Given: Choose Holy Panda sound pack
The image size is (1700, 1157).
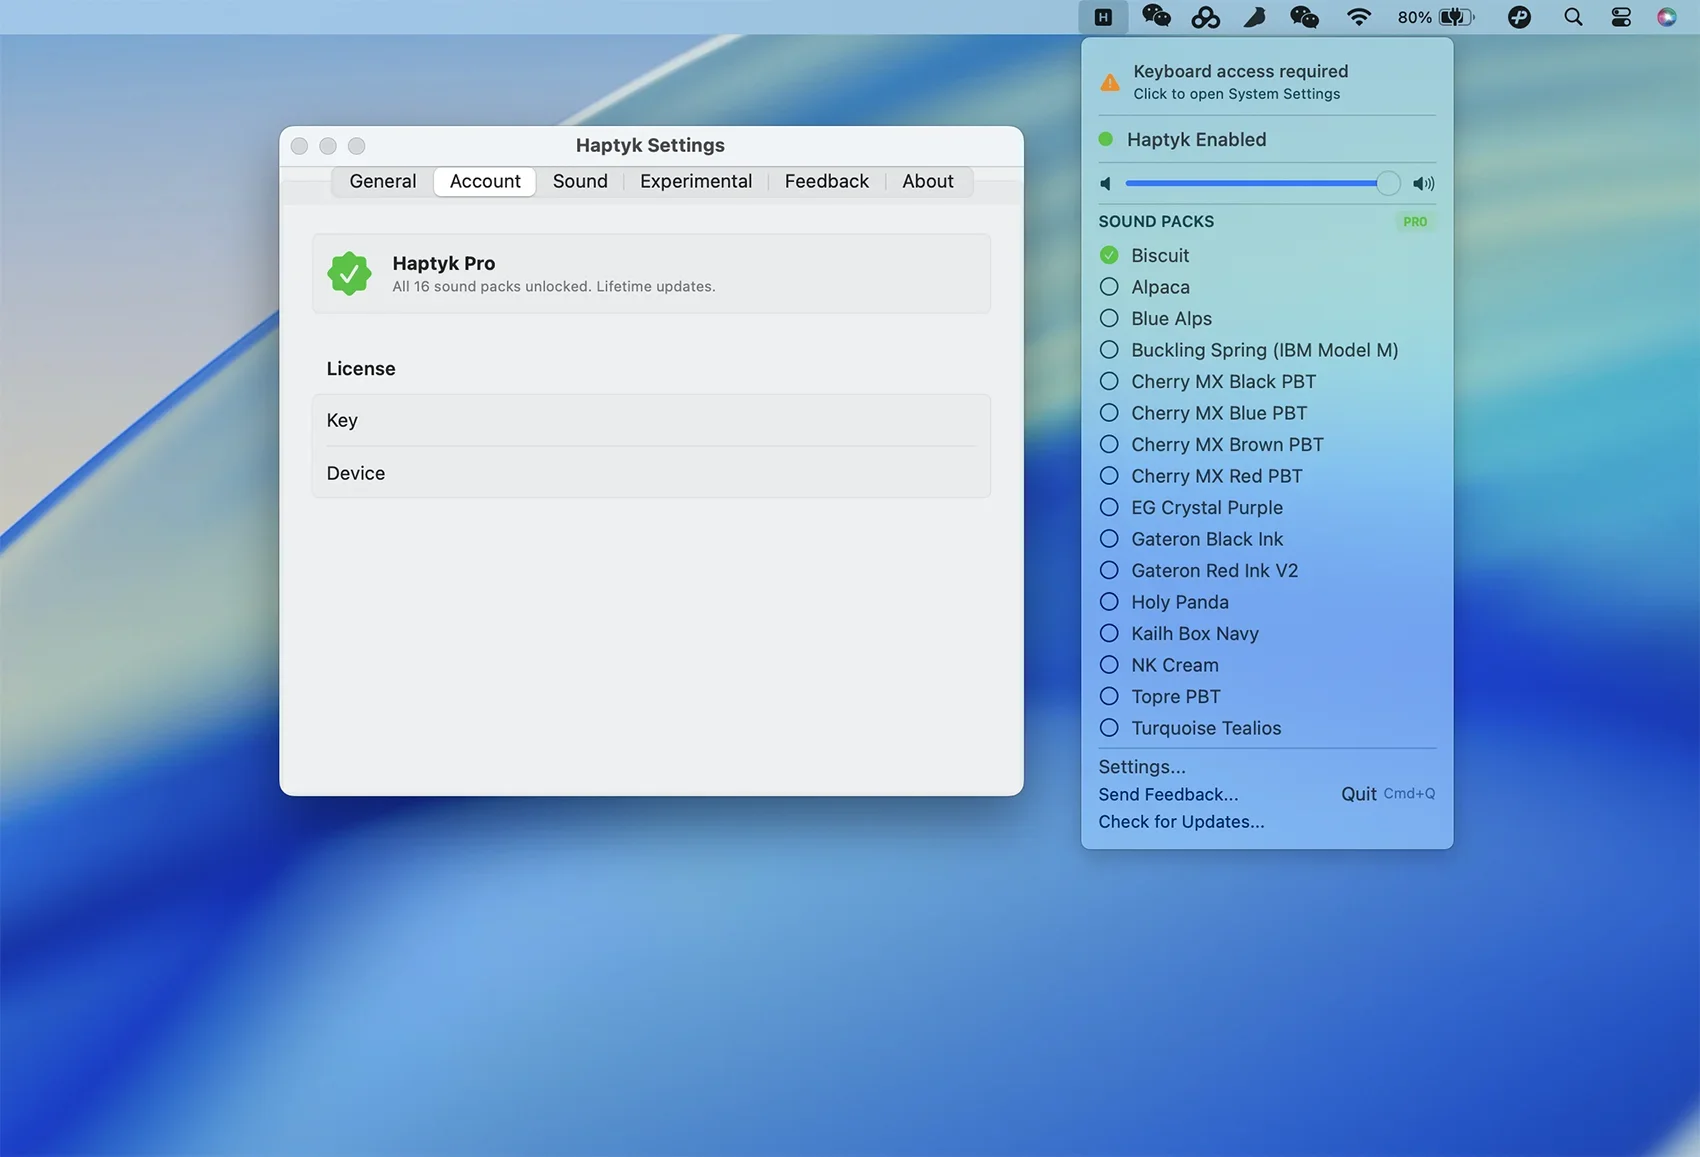Looking at the screenshot, I should [x=1179, y=602].
